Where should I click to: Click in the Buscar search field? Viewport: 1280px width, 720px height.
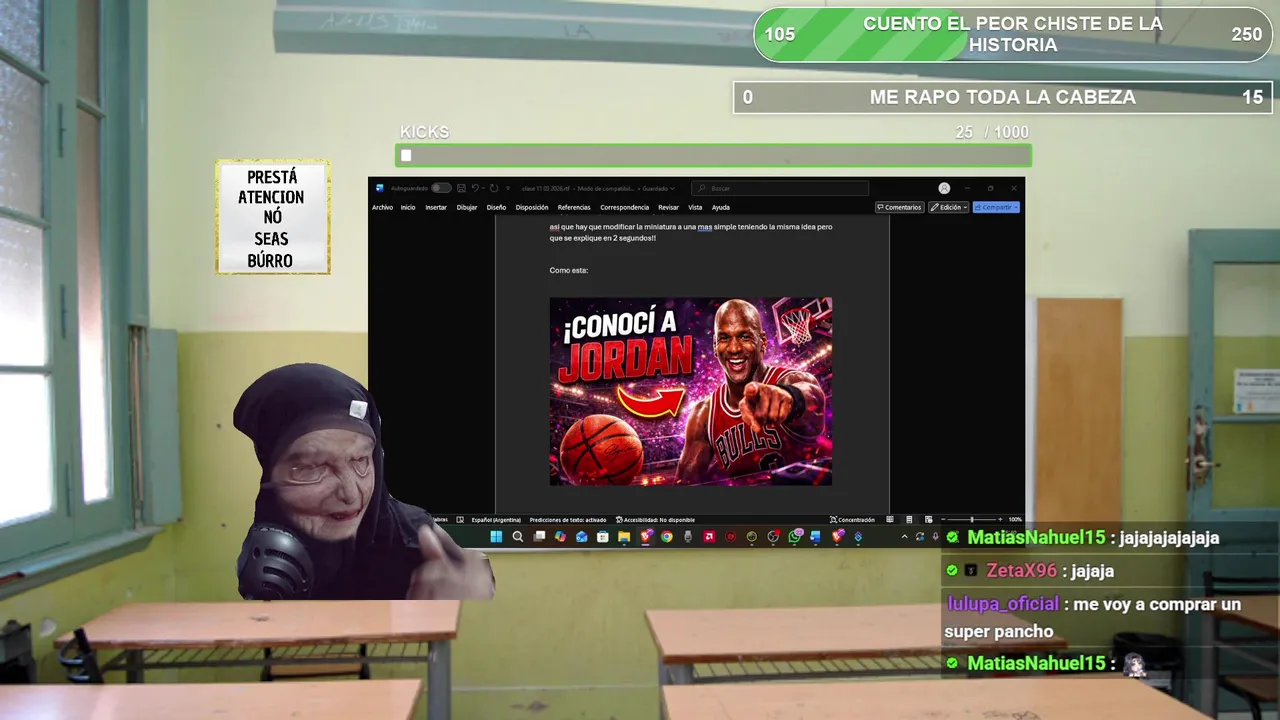point(780,188)
